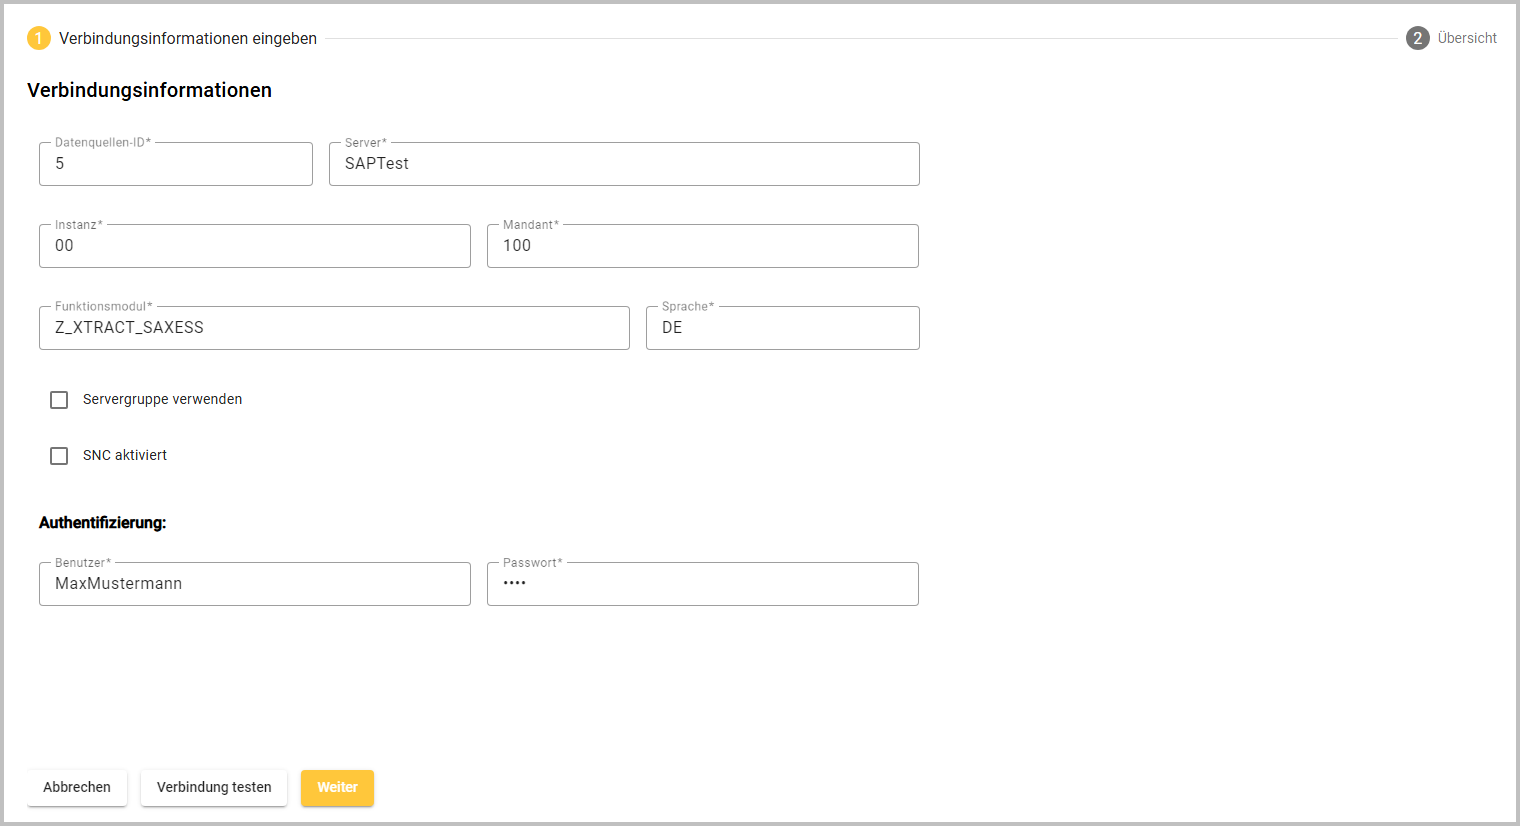
Task: Click the 'Verbindung testen' button
Action: (214, 787)
